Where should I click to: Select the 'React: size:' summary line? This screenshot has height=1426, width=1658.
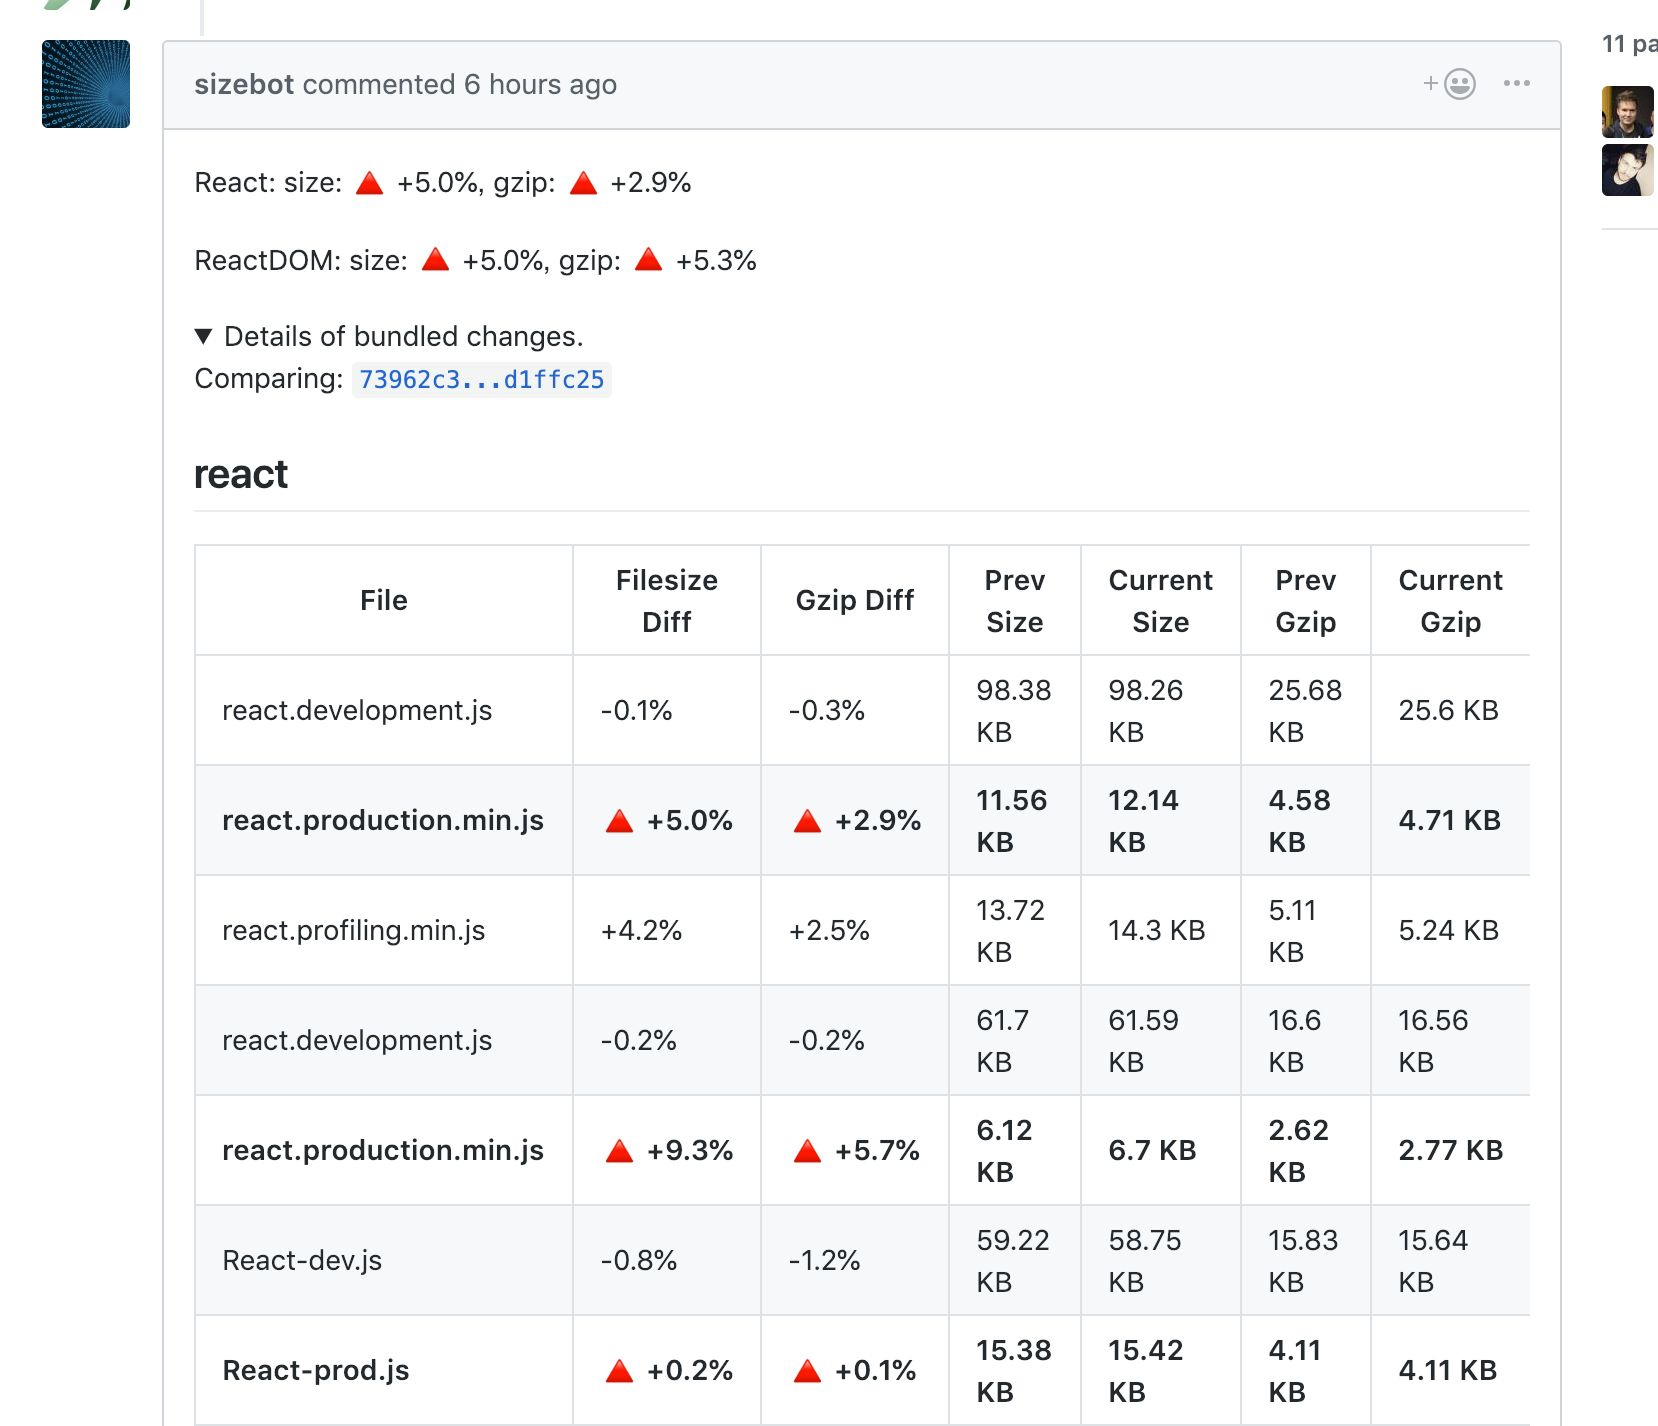coord(443,182)
